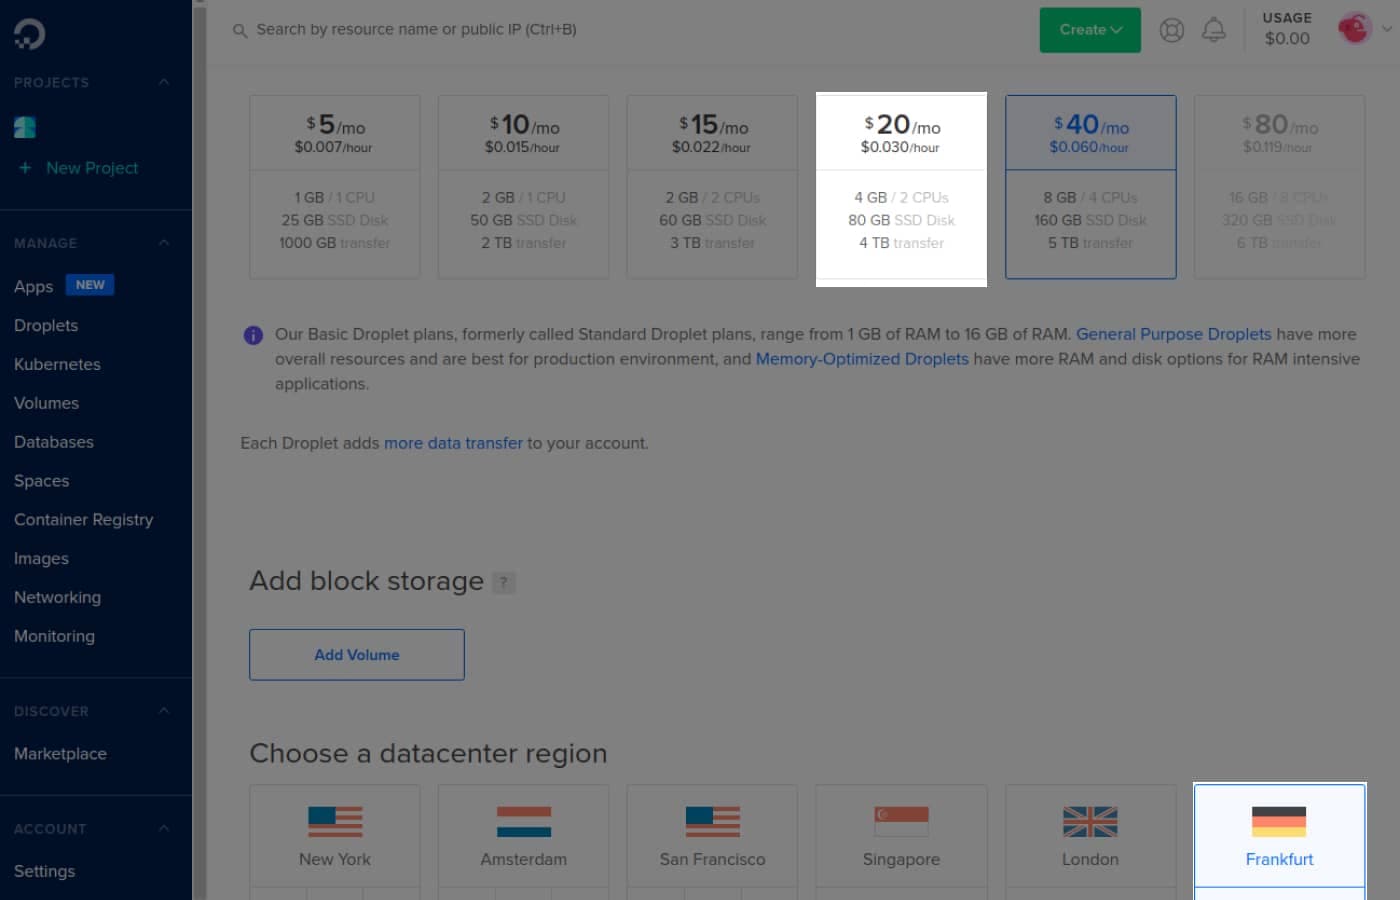1400x900 pixels.
Task: Click the Add Volume button
Action: coord(357,655)
